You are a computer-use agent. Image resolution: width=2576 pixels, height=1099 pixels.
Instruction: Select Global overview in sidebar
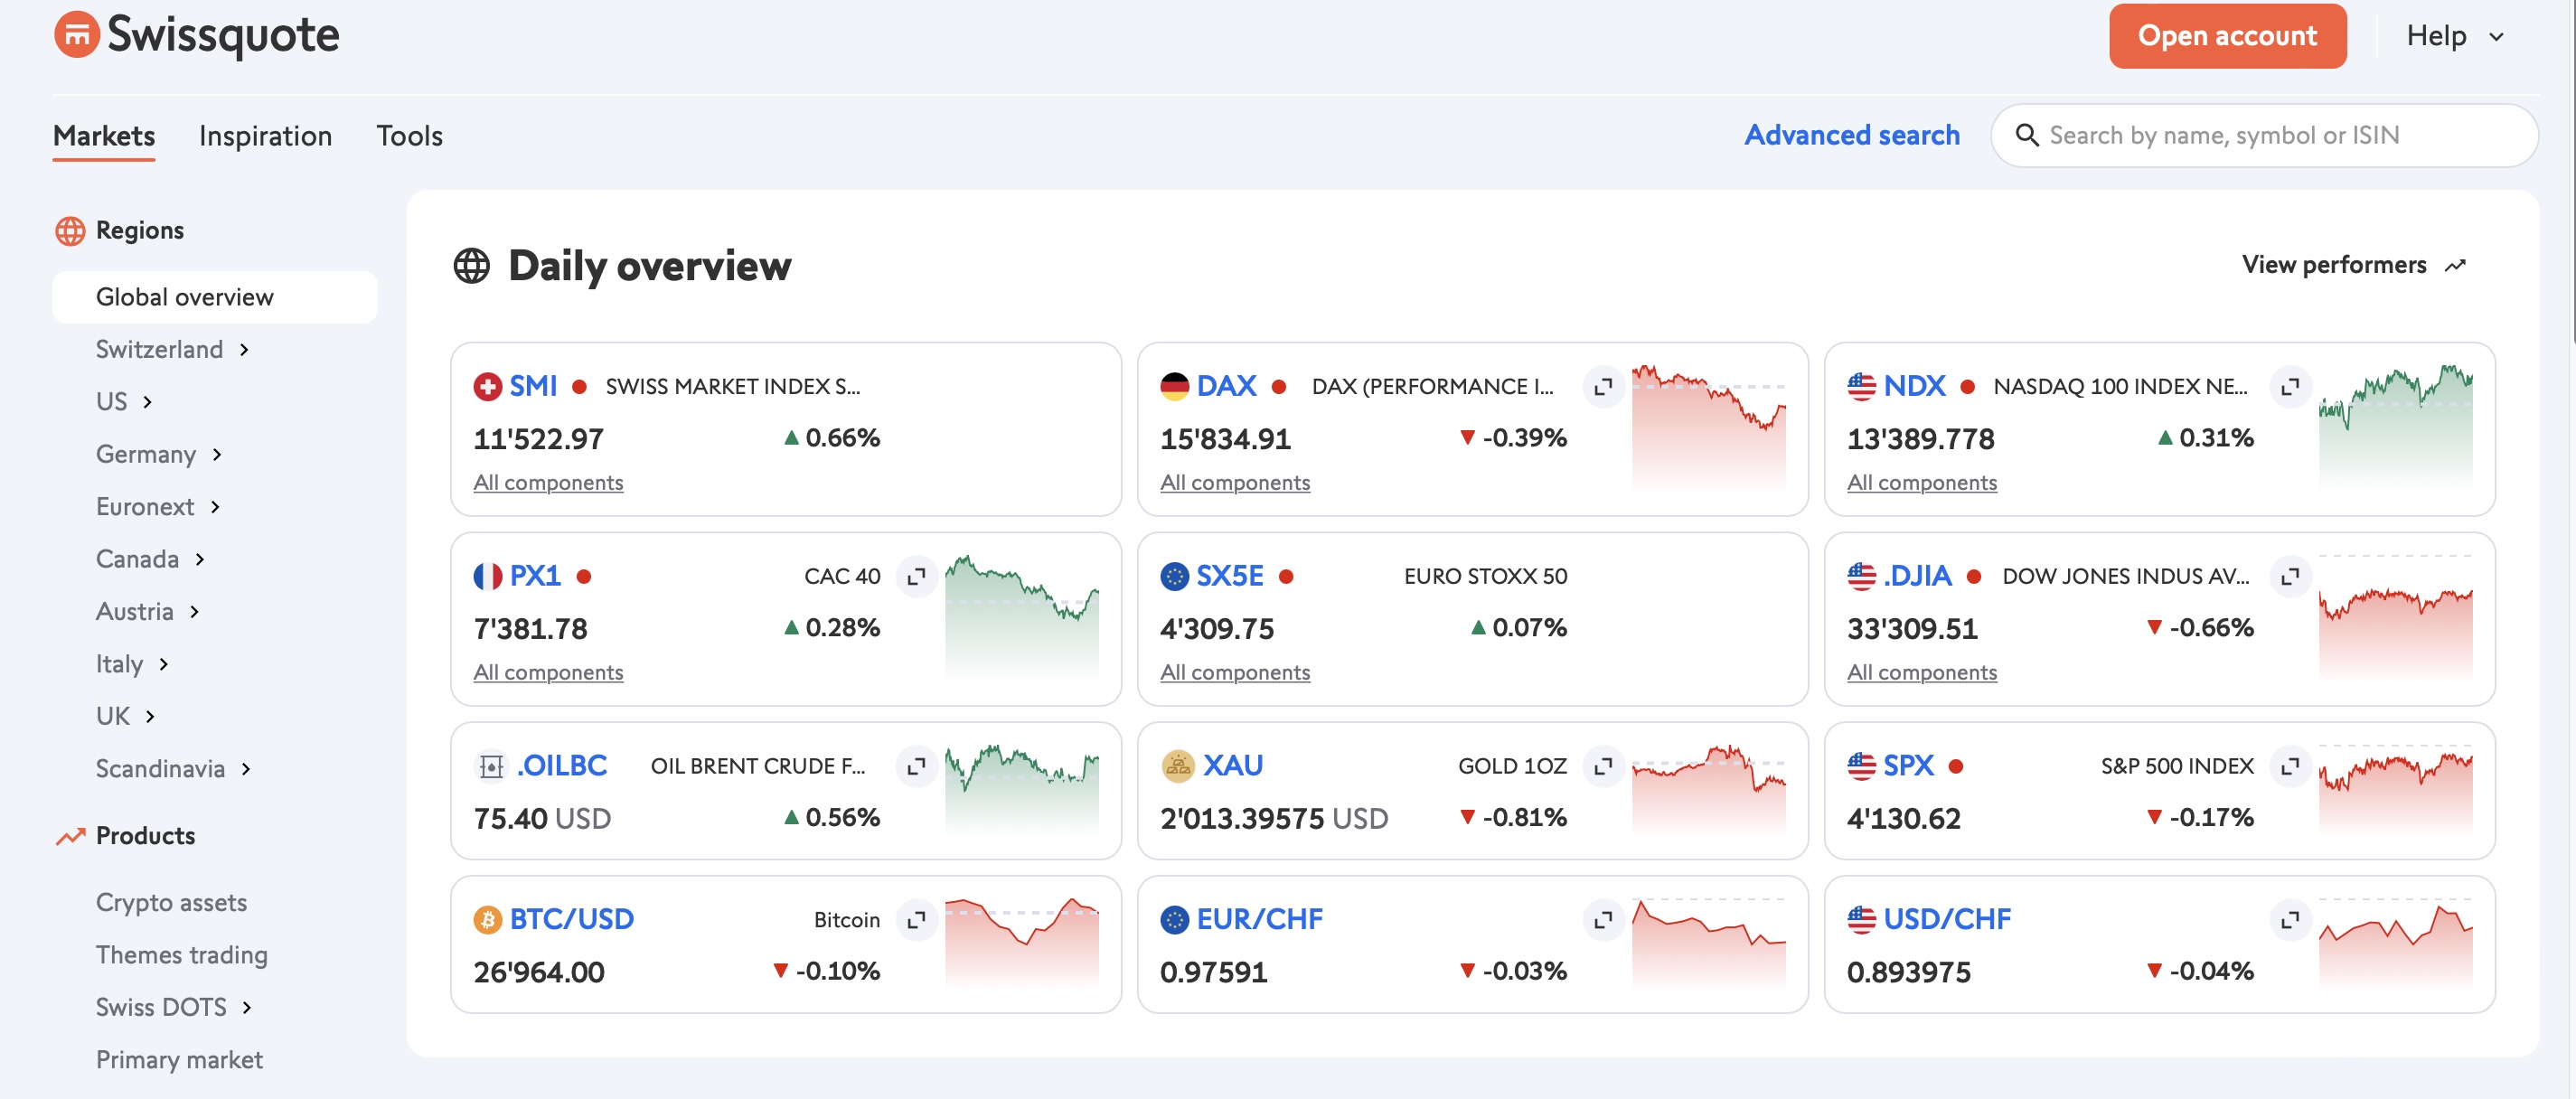click(x=215, y=297)
